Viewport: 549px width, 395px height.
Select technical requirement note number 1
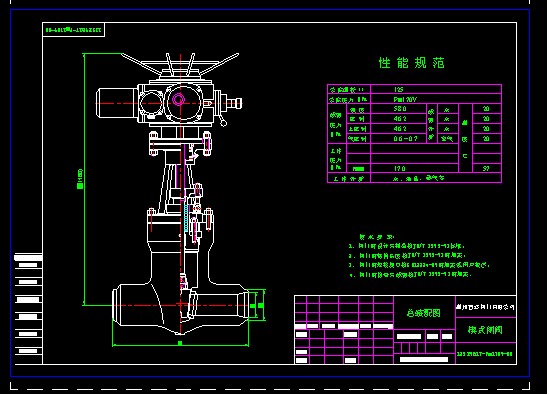click(407, 246)
